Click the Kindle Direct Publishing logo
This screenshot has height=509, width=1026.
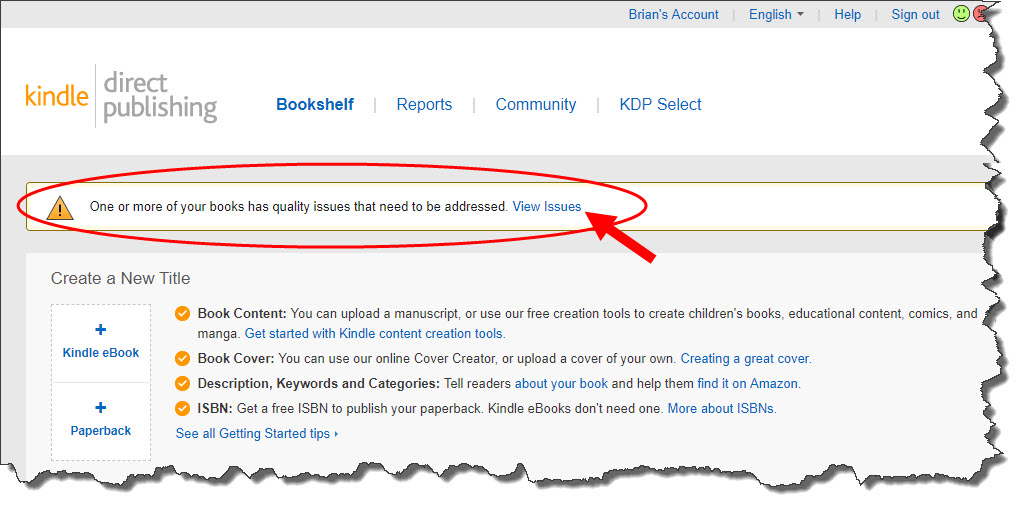pos(121,97)
